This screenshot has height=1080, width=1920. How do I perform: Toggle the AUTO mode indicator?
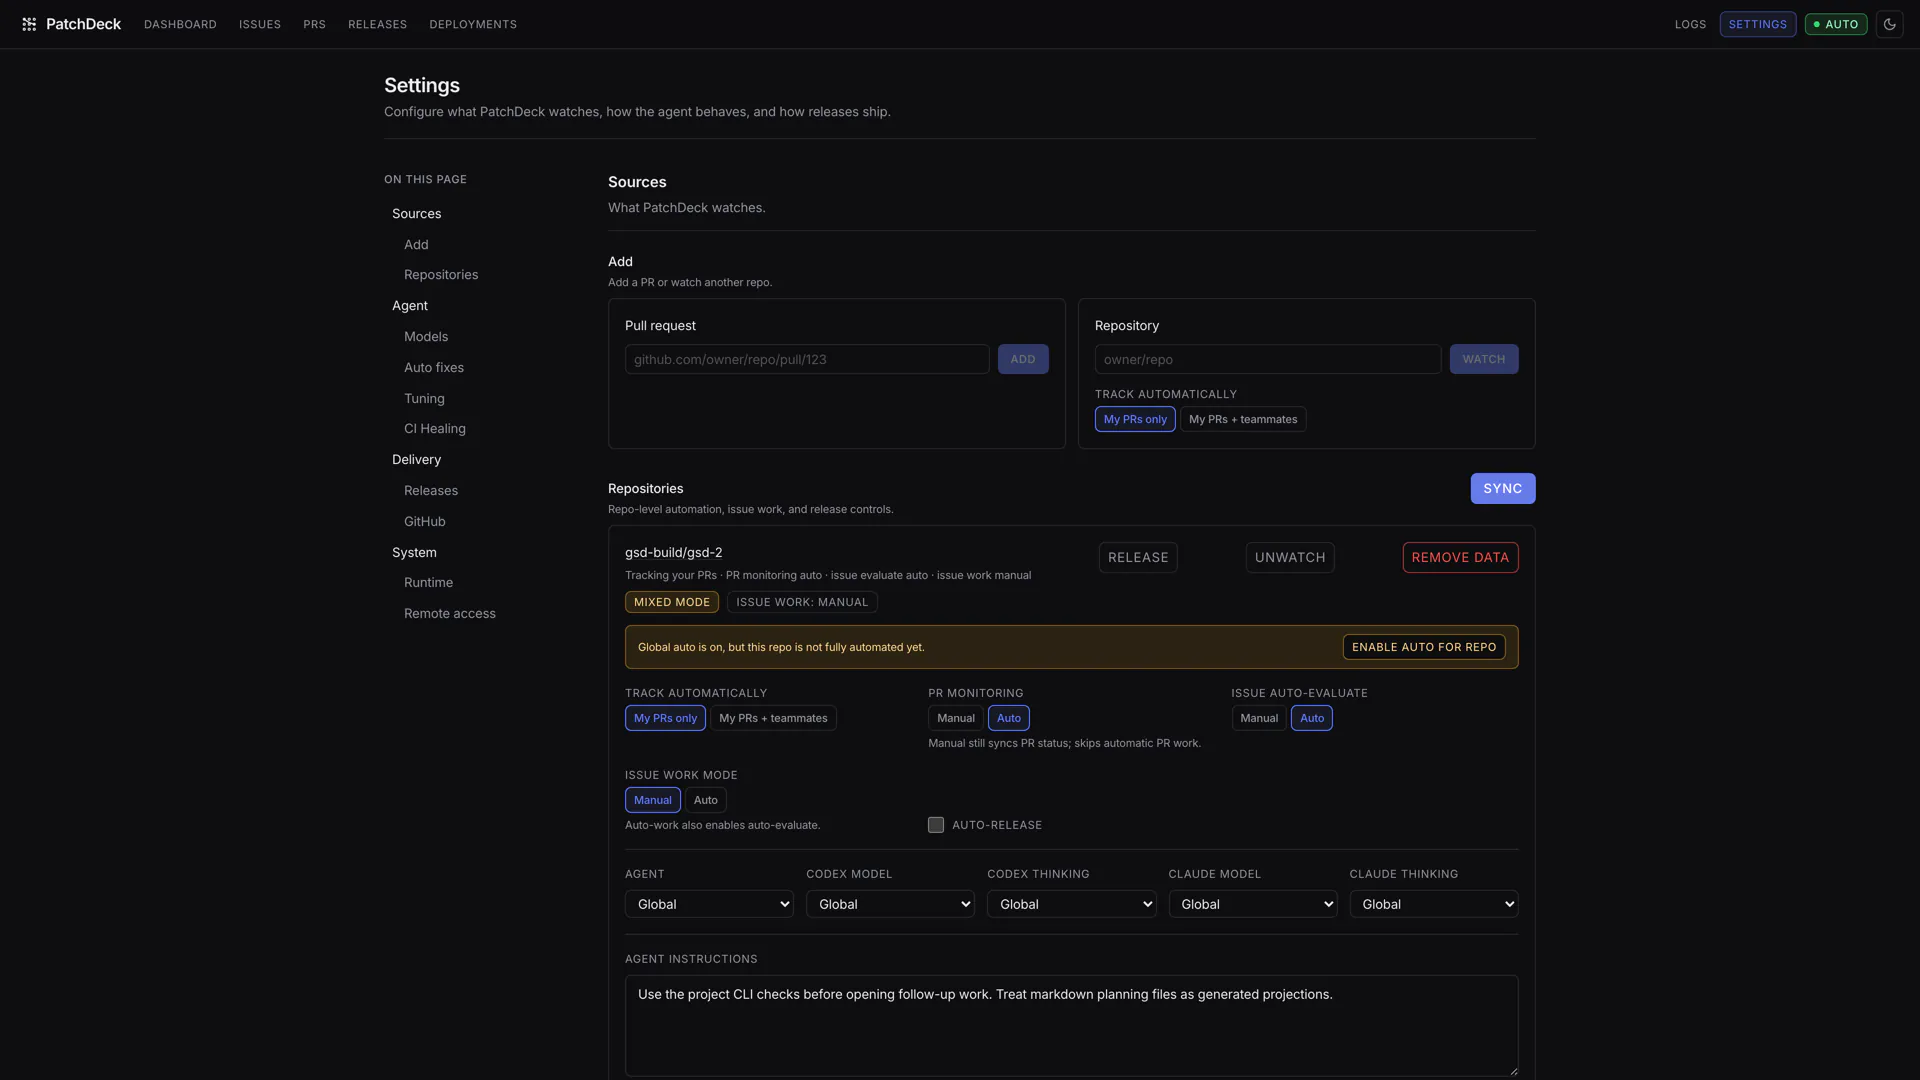tap(1835, 24)
